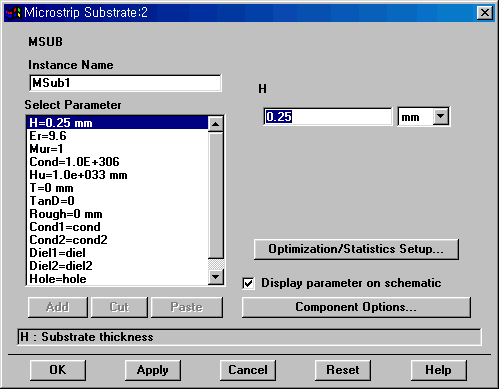Select the Cond1=cond parameter
This screenshot has height=389, width=499.
(117, 227)
